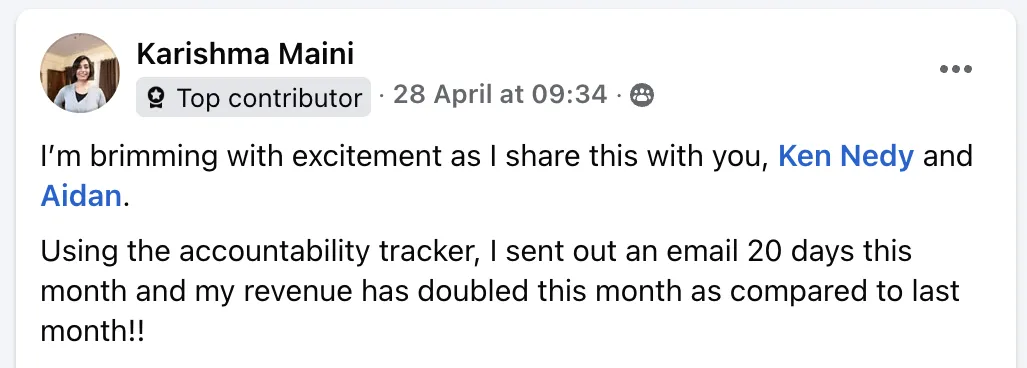Image resolution: width=1027 pixels, height=368 pixels.
Task: Open the post via 28 April timestamp
Action: click(500, 96)
